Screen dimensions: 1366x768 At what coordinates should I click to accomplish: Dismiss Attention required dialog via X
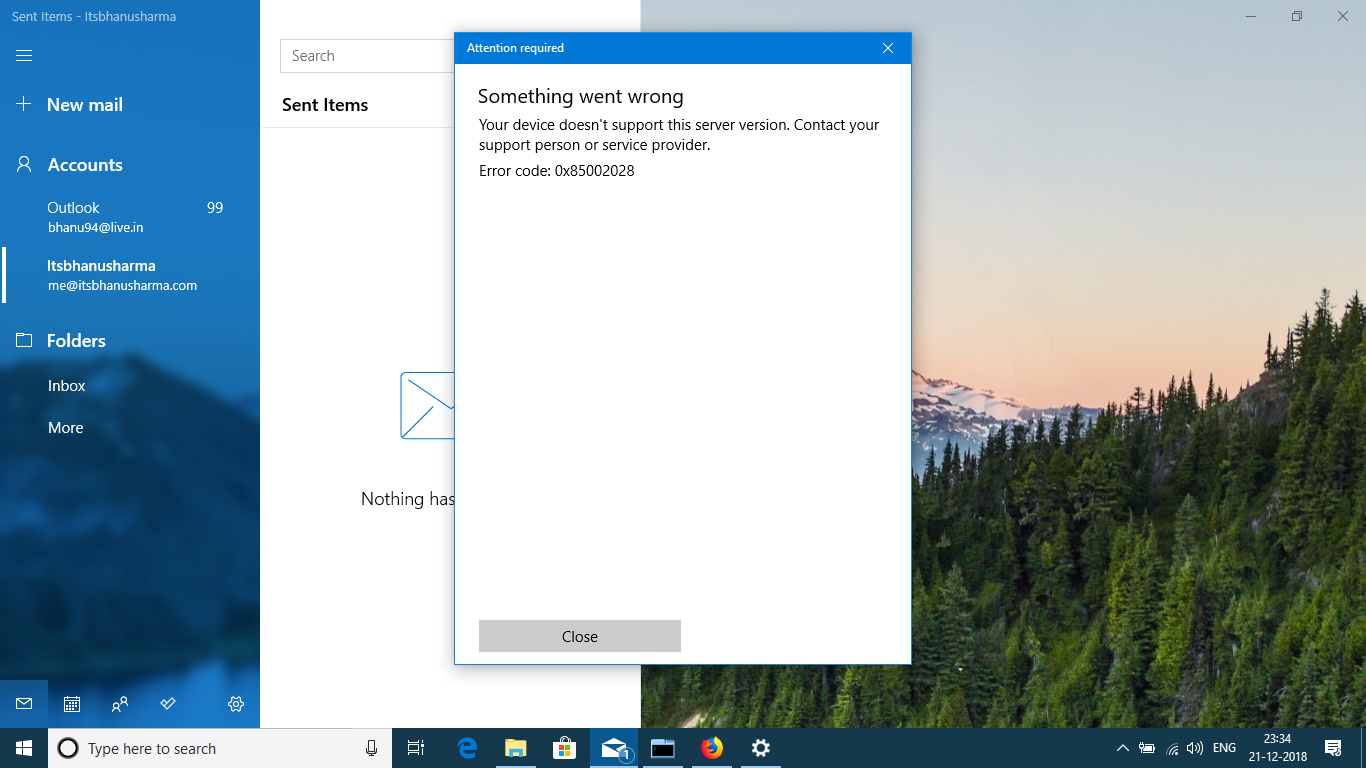888,48
